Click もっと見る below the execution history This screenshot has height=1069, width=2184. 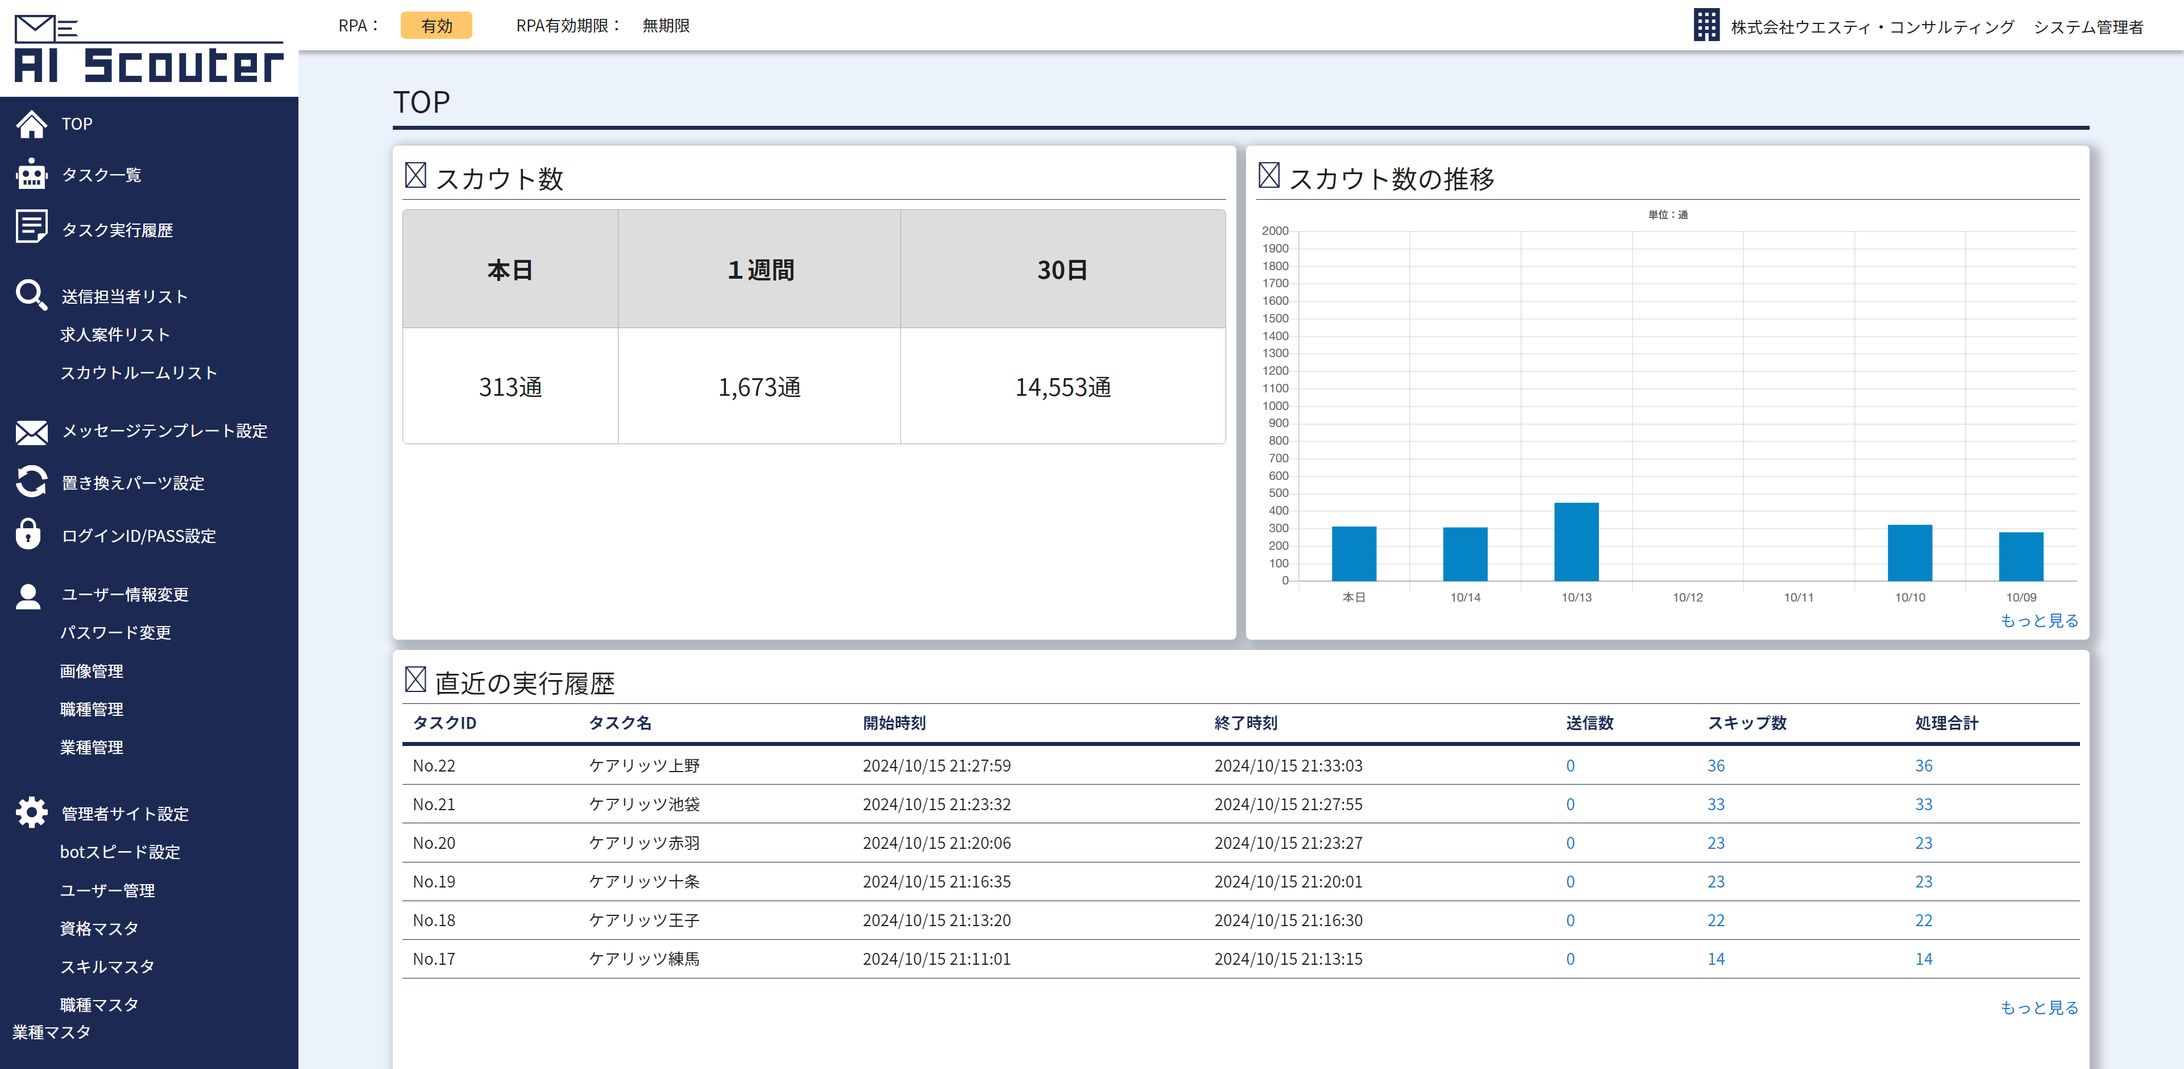pyautogui.click(x=2038, y=1008)
